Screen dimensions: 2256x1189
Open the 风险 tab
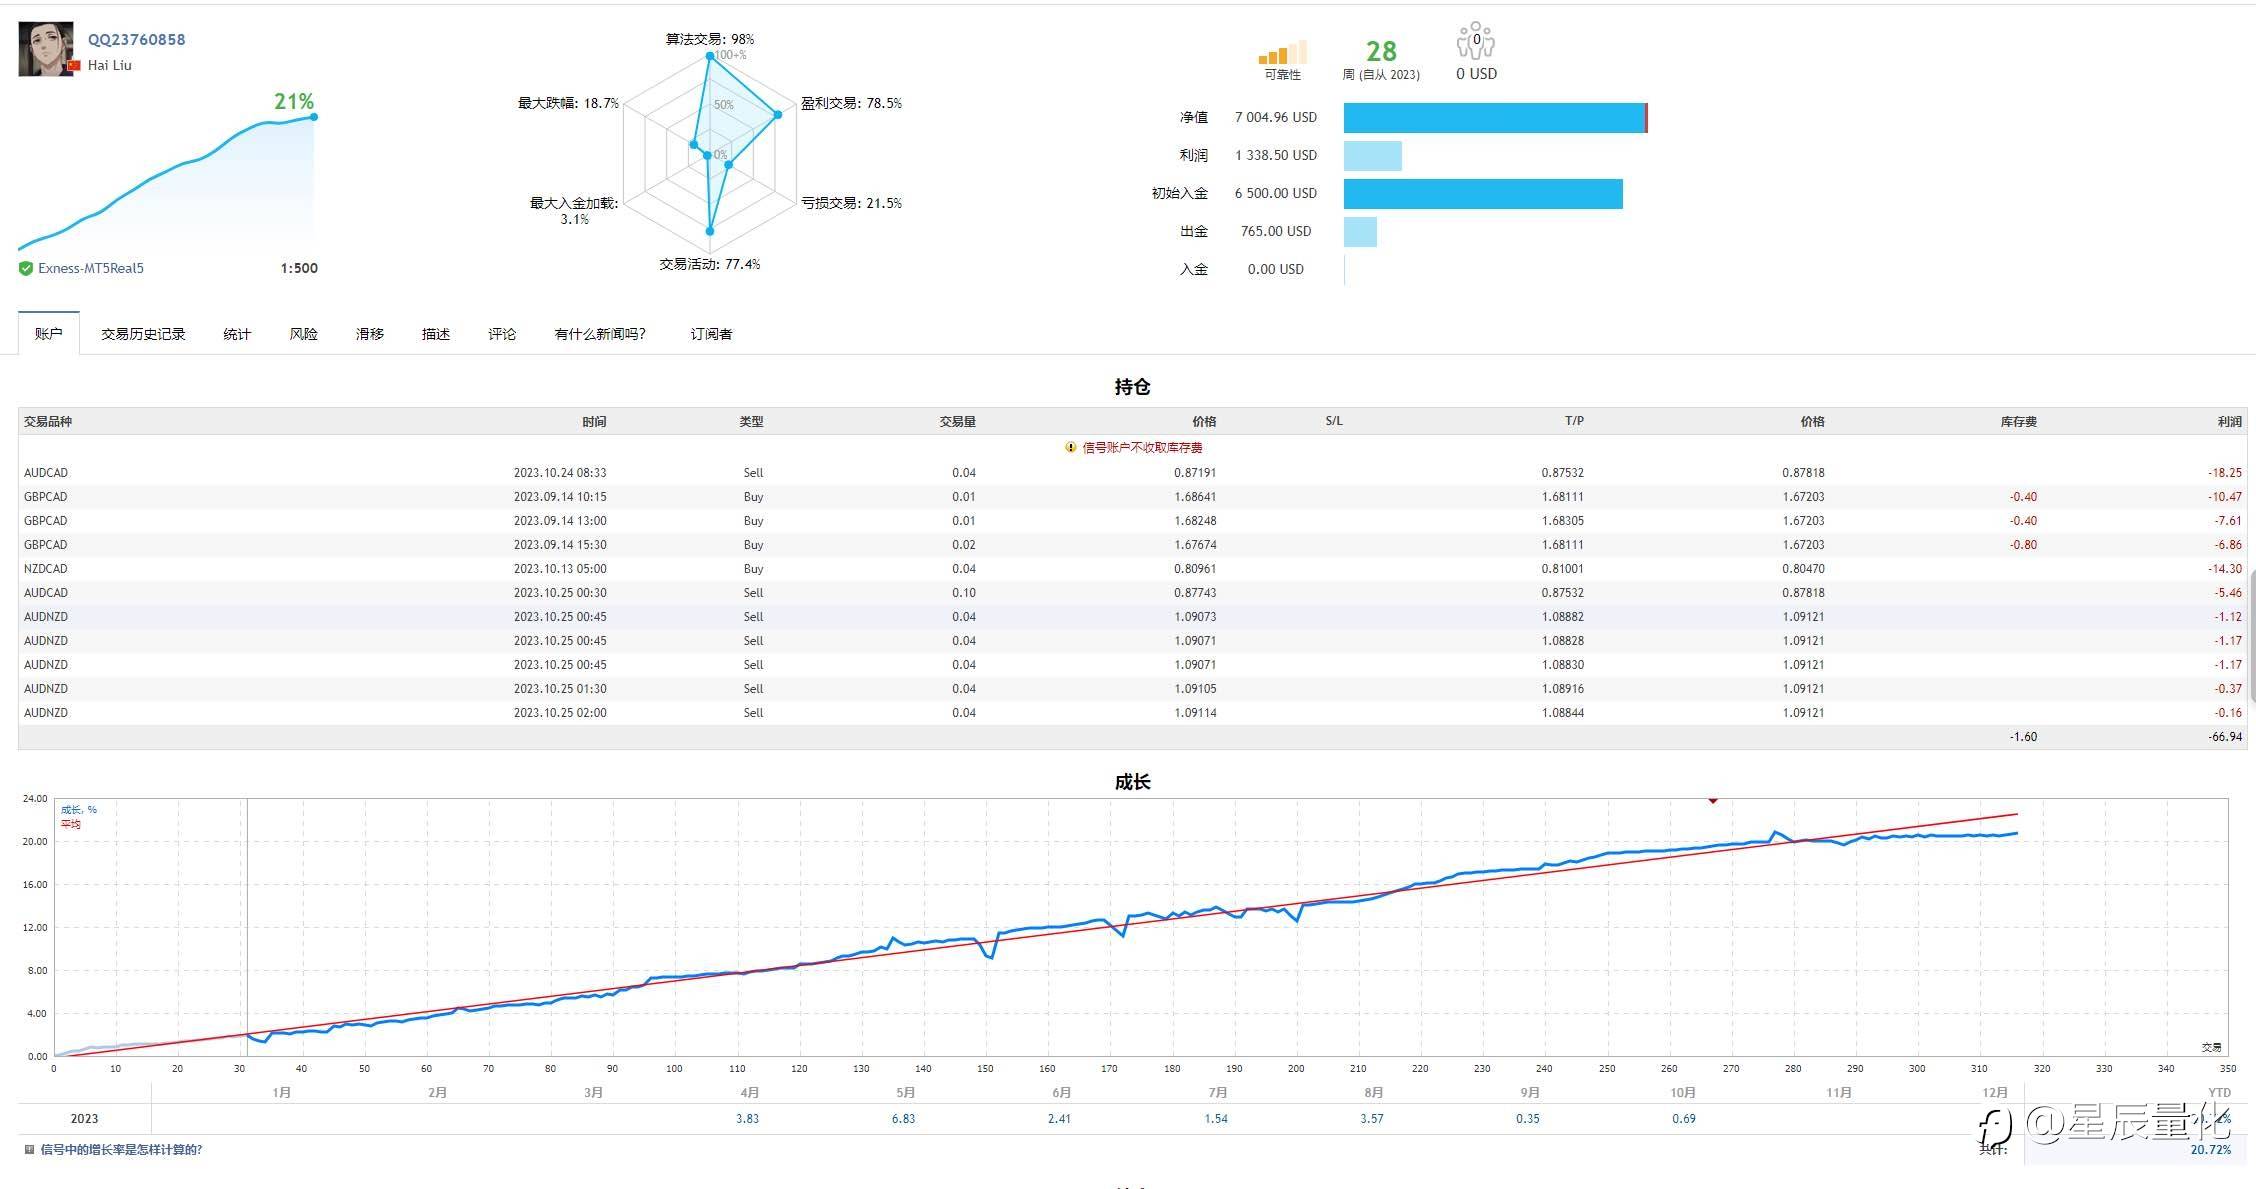click(303, 334)
